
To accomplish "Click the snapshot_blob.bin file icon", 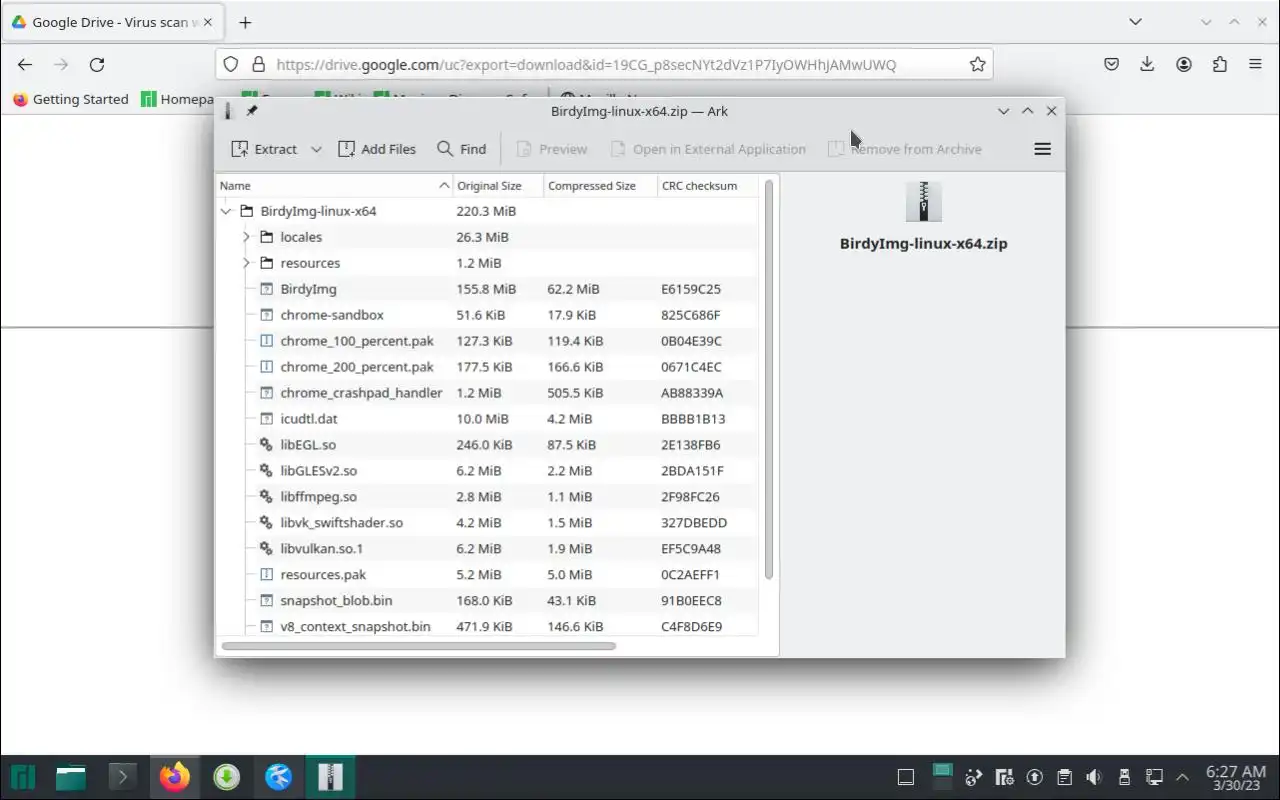I will click(266, 600).
